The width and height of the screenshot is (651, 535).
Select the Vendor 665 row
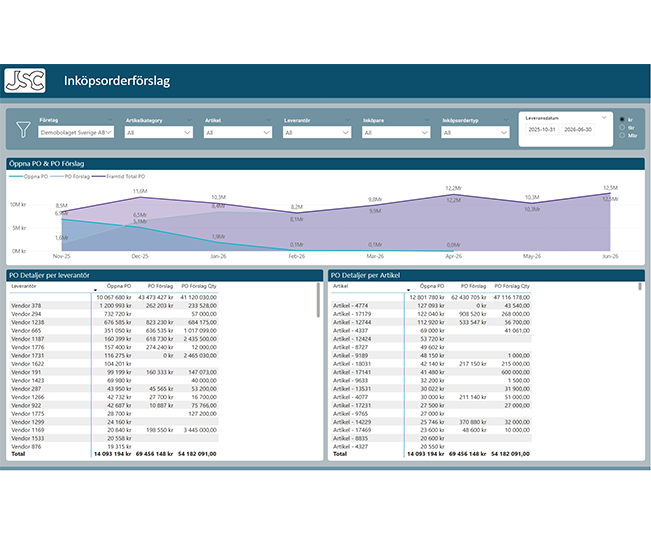pos(114,330)
